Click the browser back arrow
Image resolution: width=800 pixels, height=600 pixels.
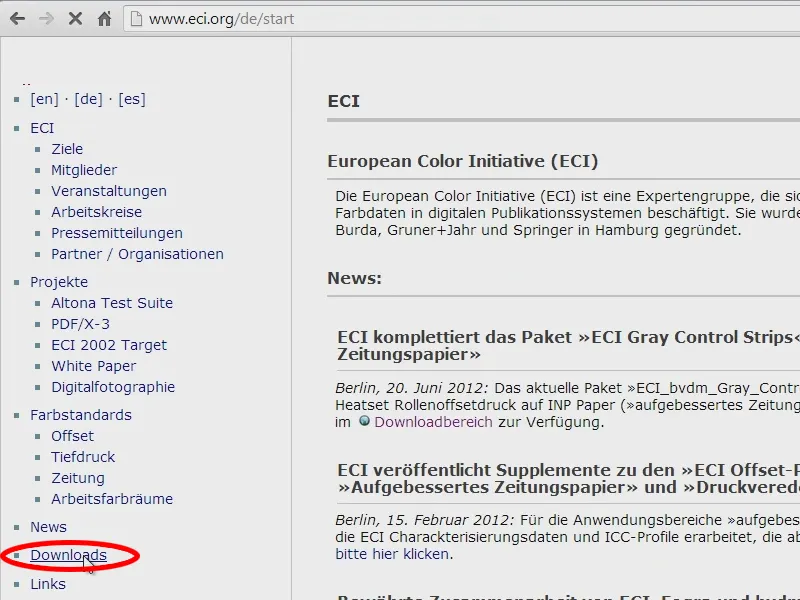tap(17, 19)
